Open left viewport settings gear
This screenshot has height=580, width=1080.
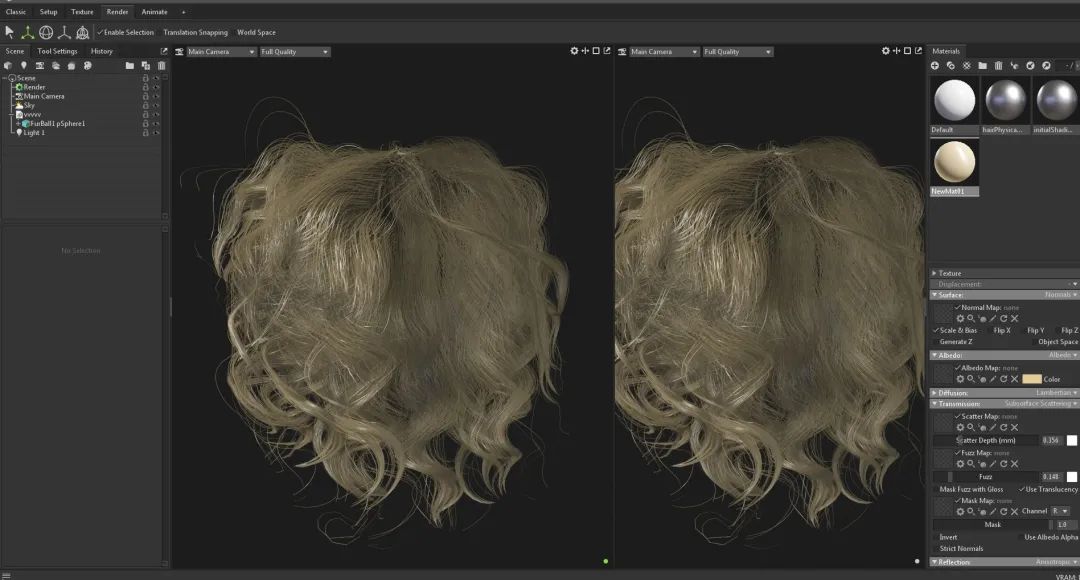point(574,51)
